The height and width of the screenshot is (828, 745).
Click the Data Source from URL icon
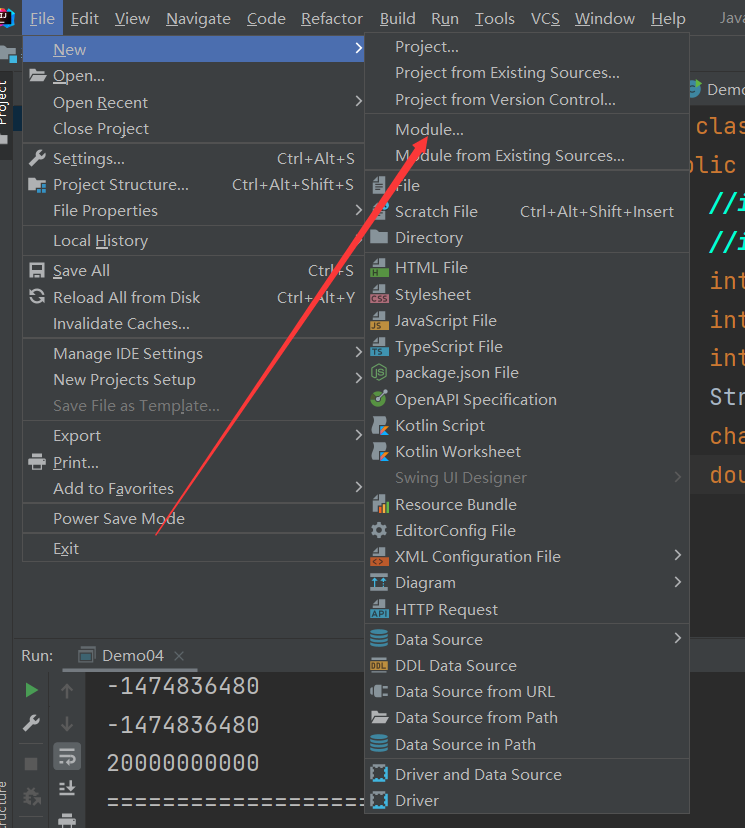coord(379,691)
